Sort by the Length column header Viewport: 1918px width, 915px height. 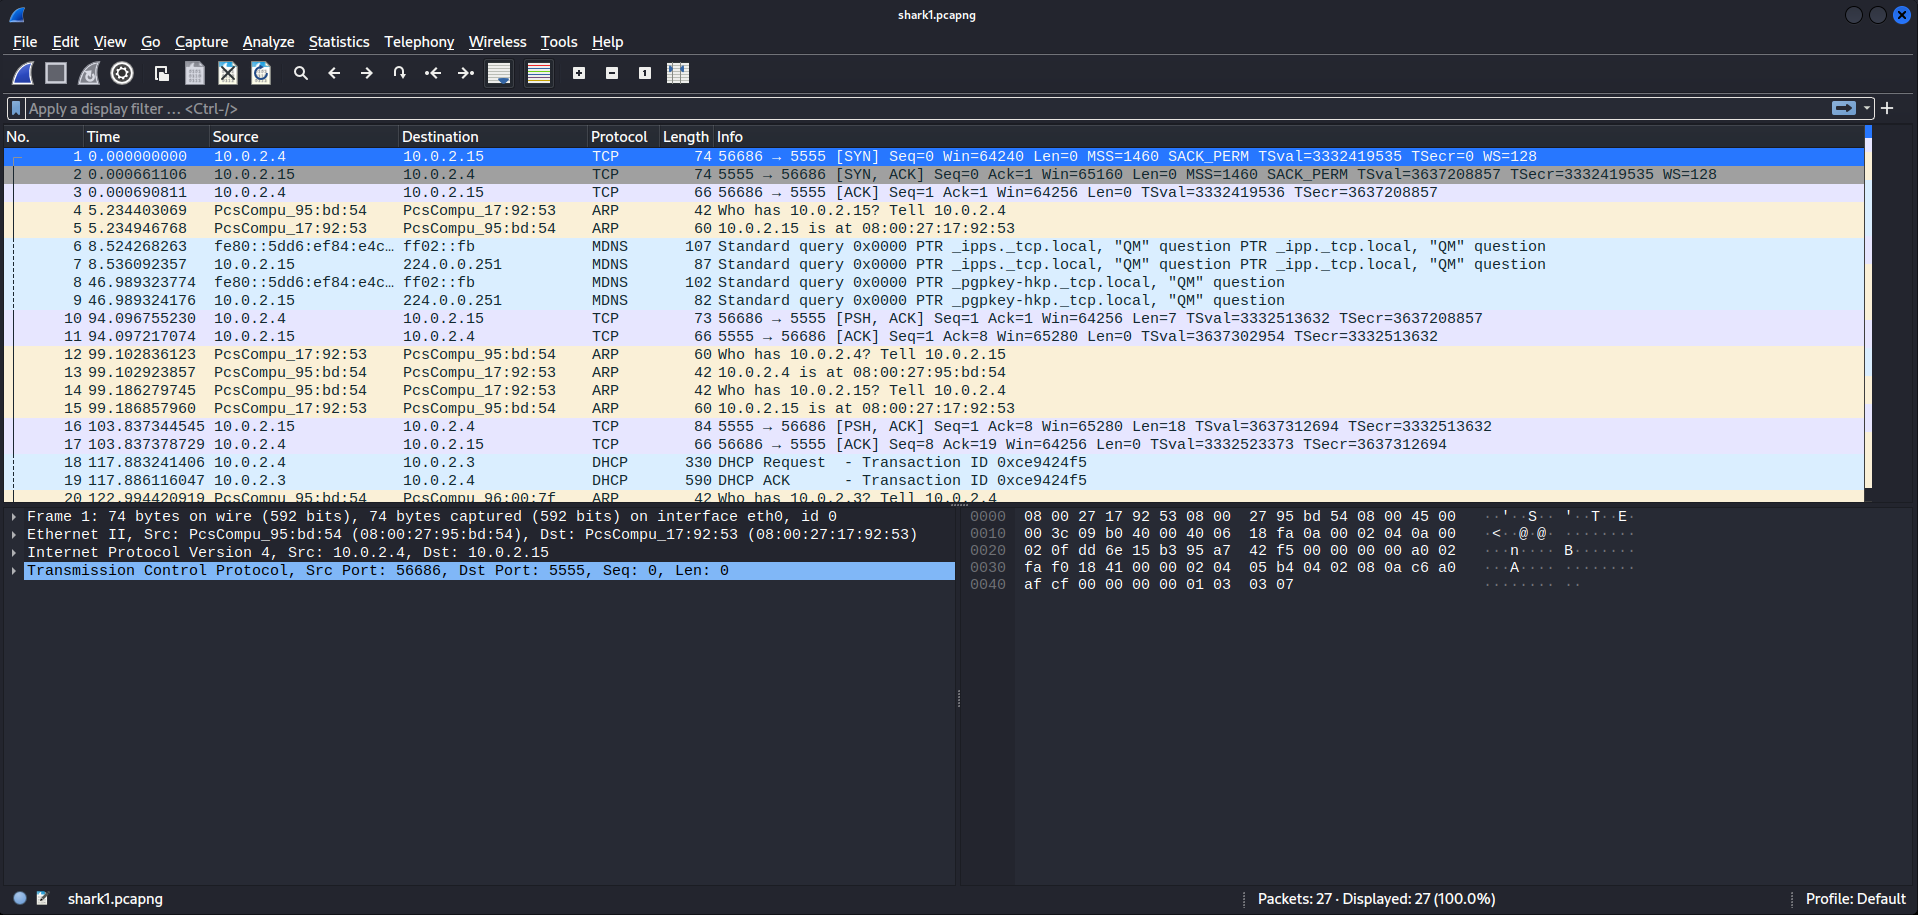[686, 137]
